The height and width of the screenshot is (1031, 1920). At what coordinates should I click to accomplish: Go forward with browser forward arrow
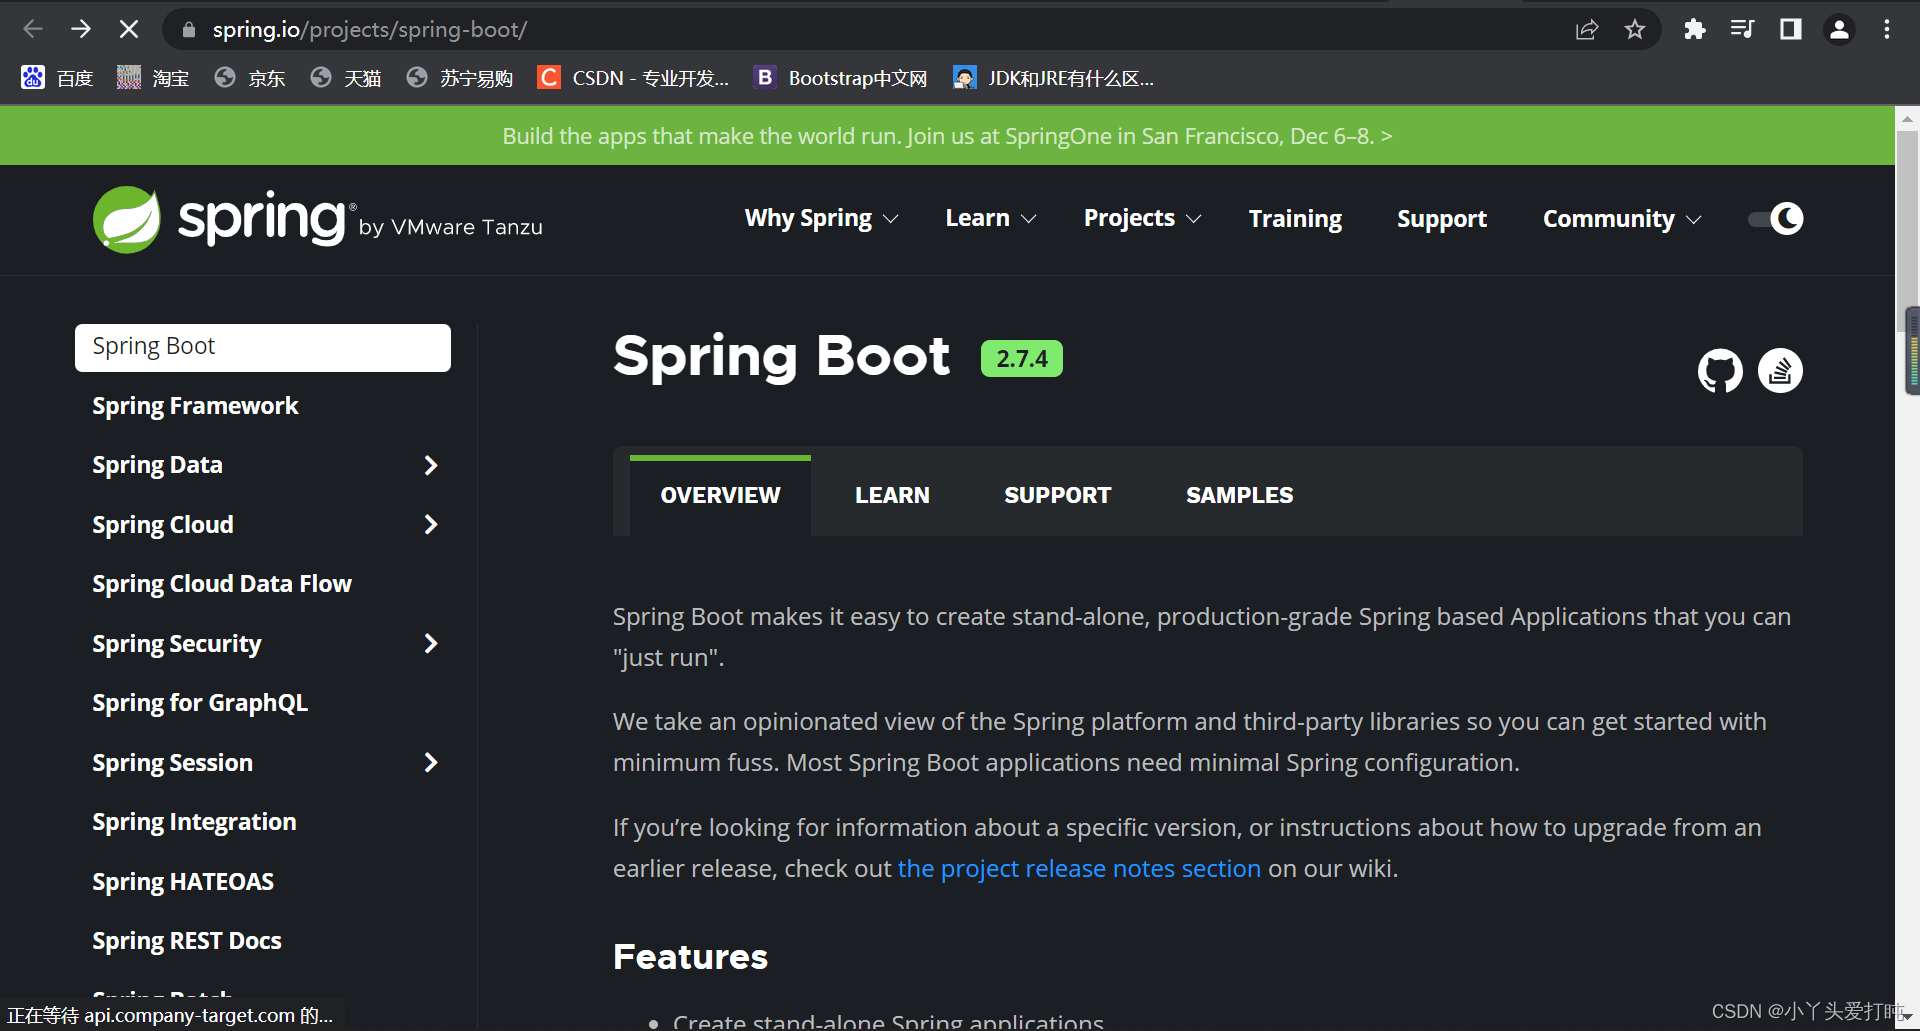click(81, 29)
